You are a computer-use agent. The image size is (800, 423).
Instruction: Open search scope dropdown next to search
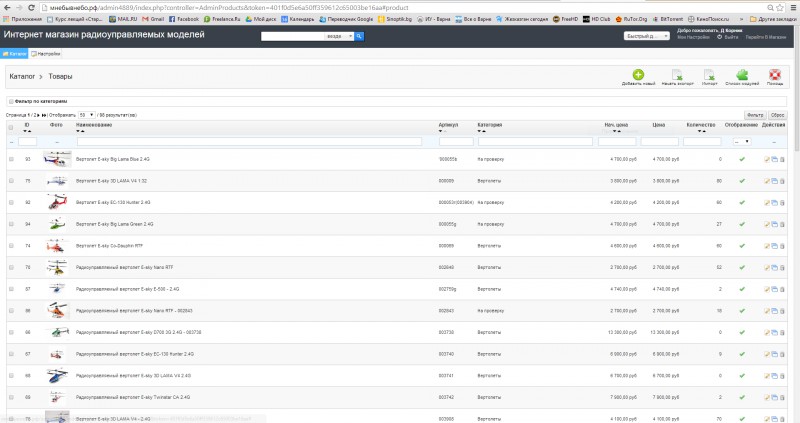[339, 36]
